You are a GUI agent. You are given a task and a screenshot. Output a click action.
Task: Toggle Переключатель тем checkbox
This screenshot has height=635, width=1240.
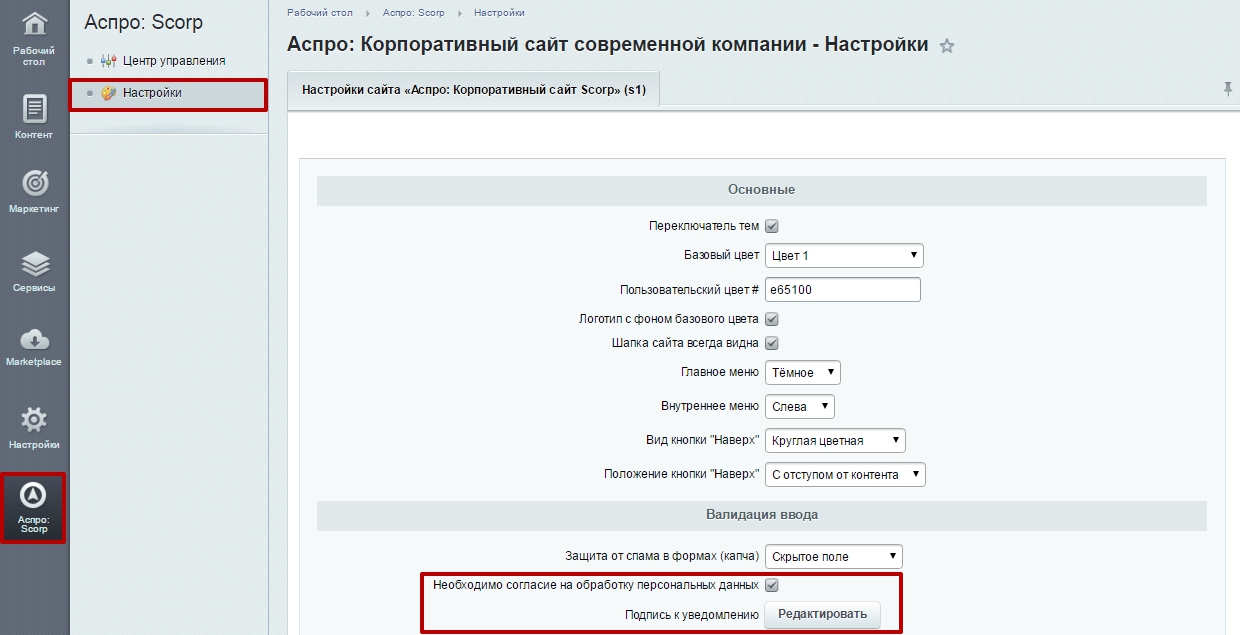(x=771, y=227)
